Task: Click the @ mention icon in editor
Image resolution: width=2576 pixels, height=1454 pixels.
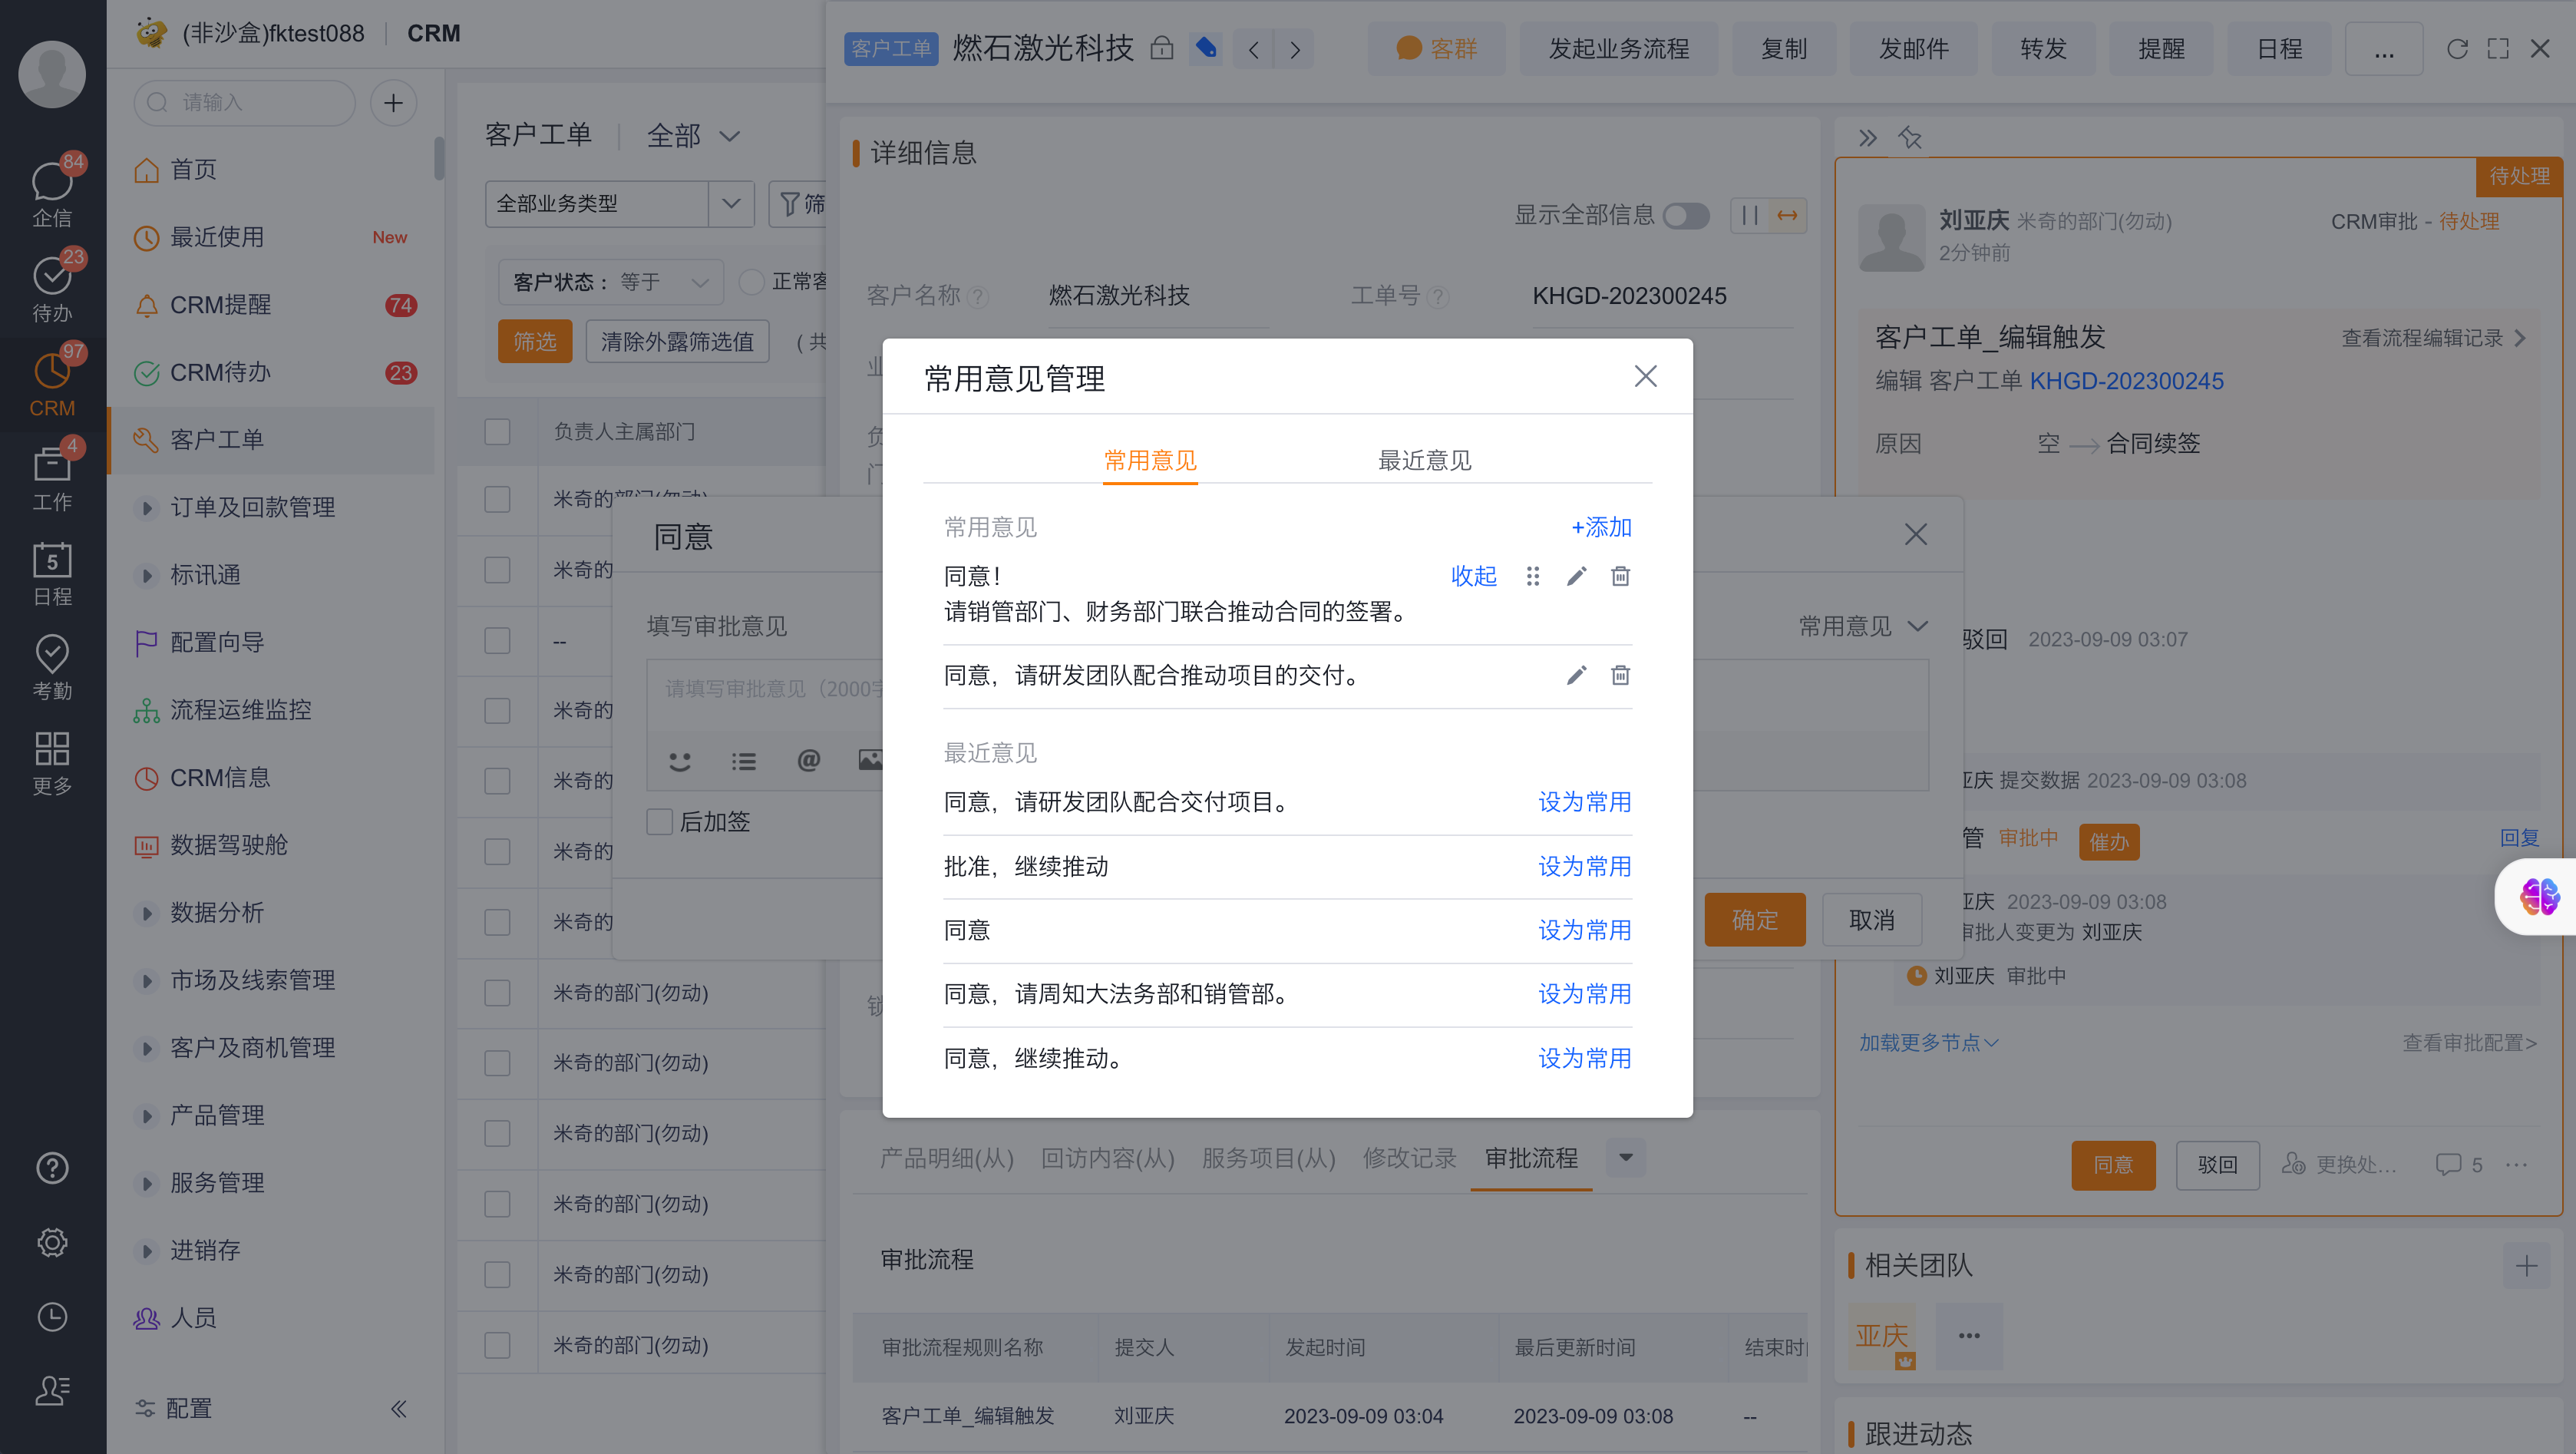Action: tap(808, 760)
